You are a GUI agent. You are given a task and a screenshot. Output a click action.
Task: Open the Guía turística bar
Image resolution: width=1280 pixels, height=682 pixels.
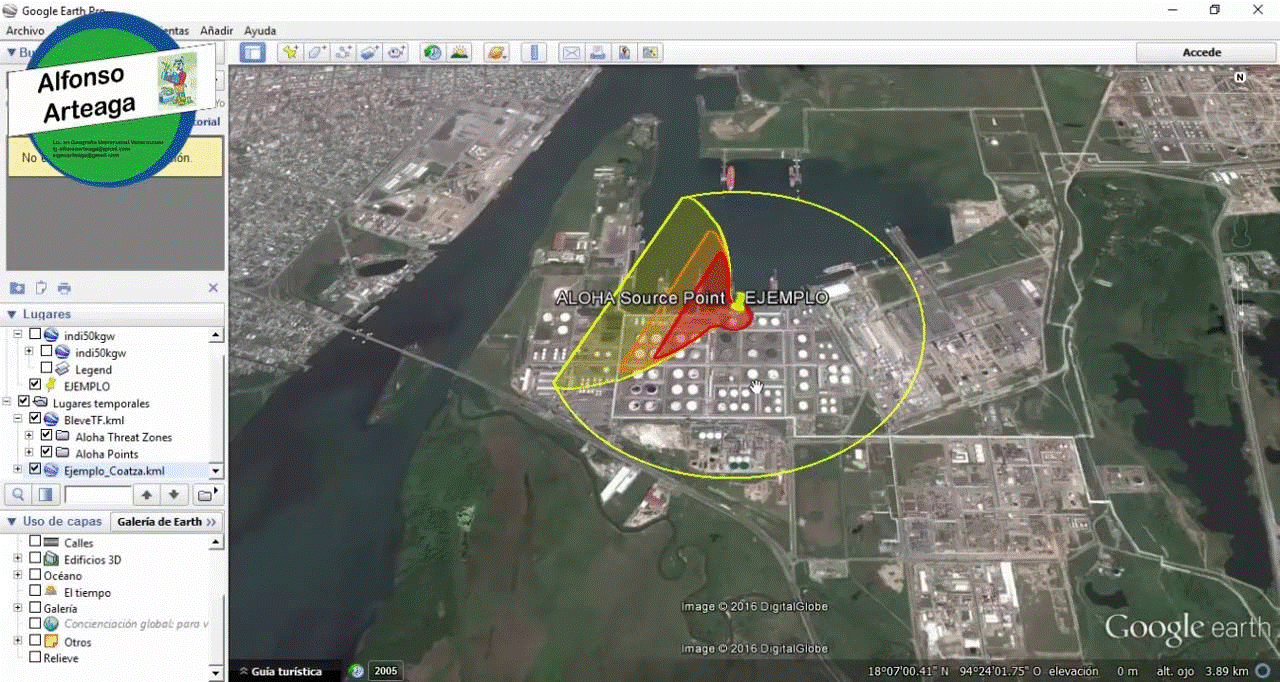[286, 671]
